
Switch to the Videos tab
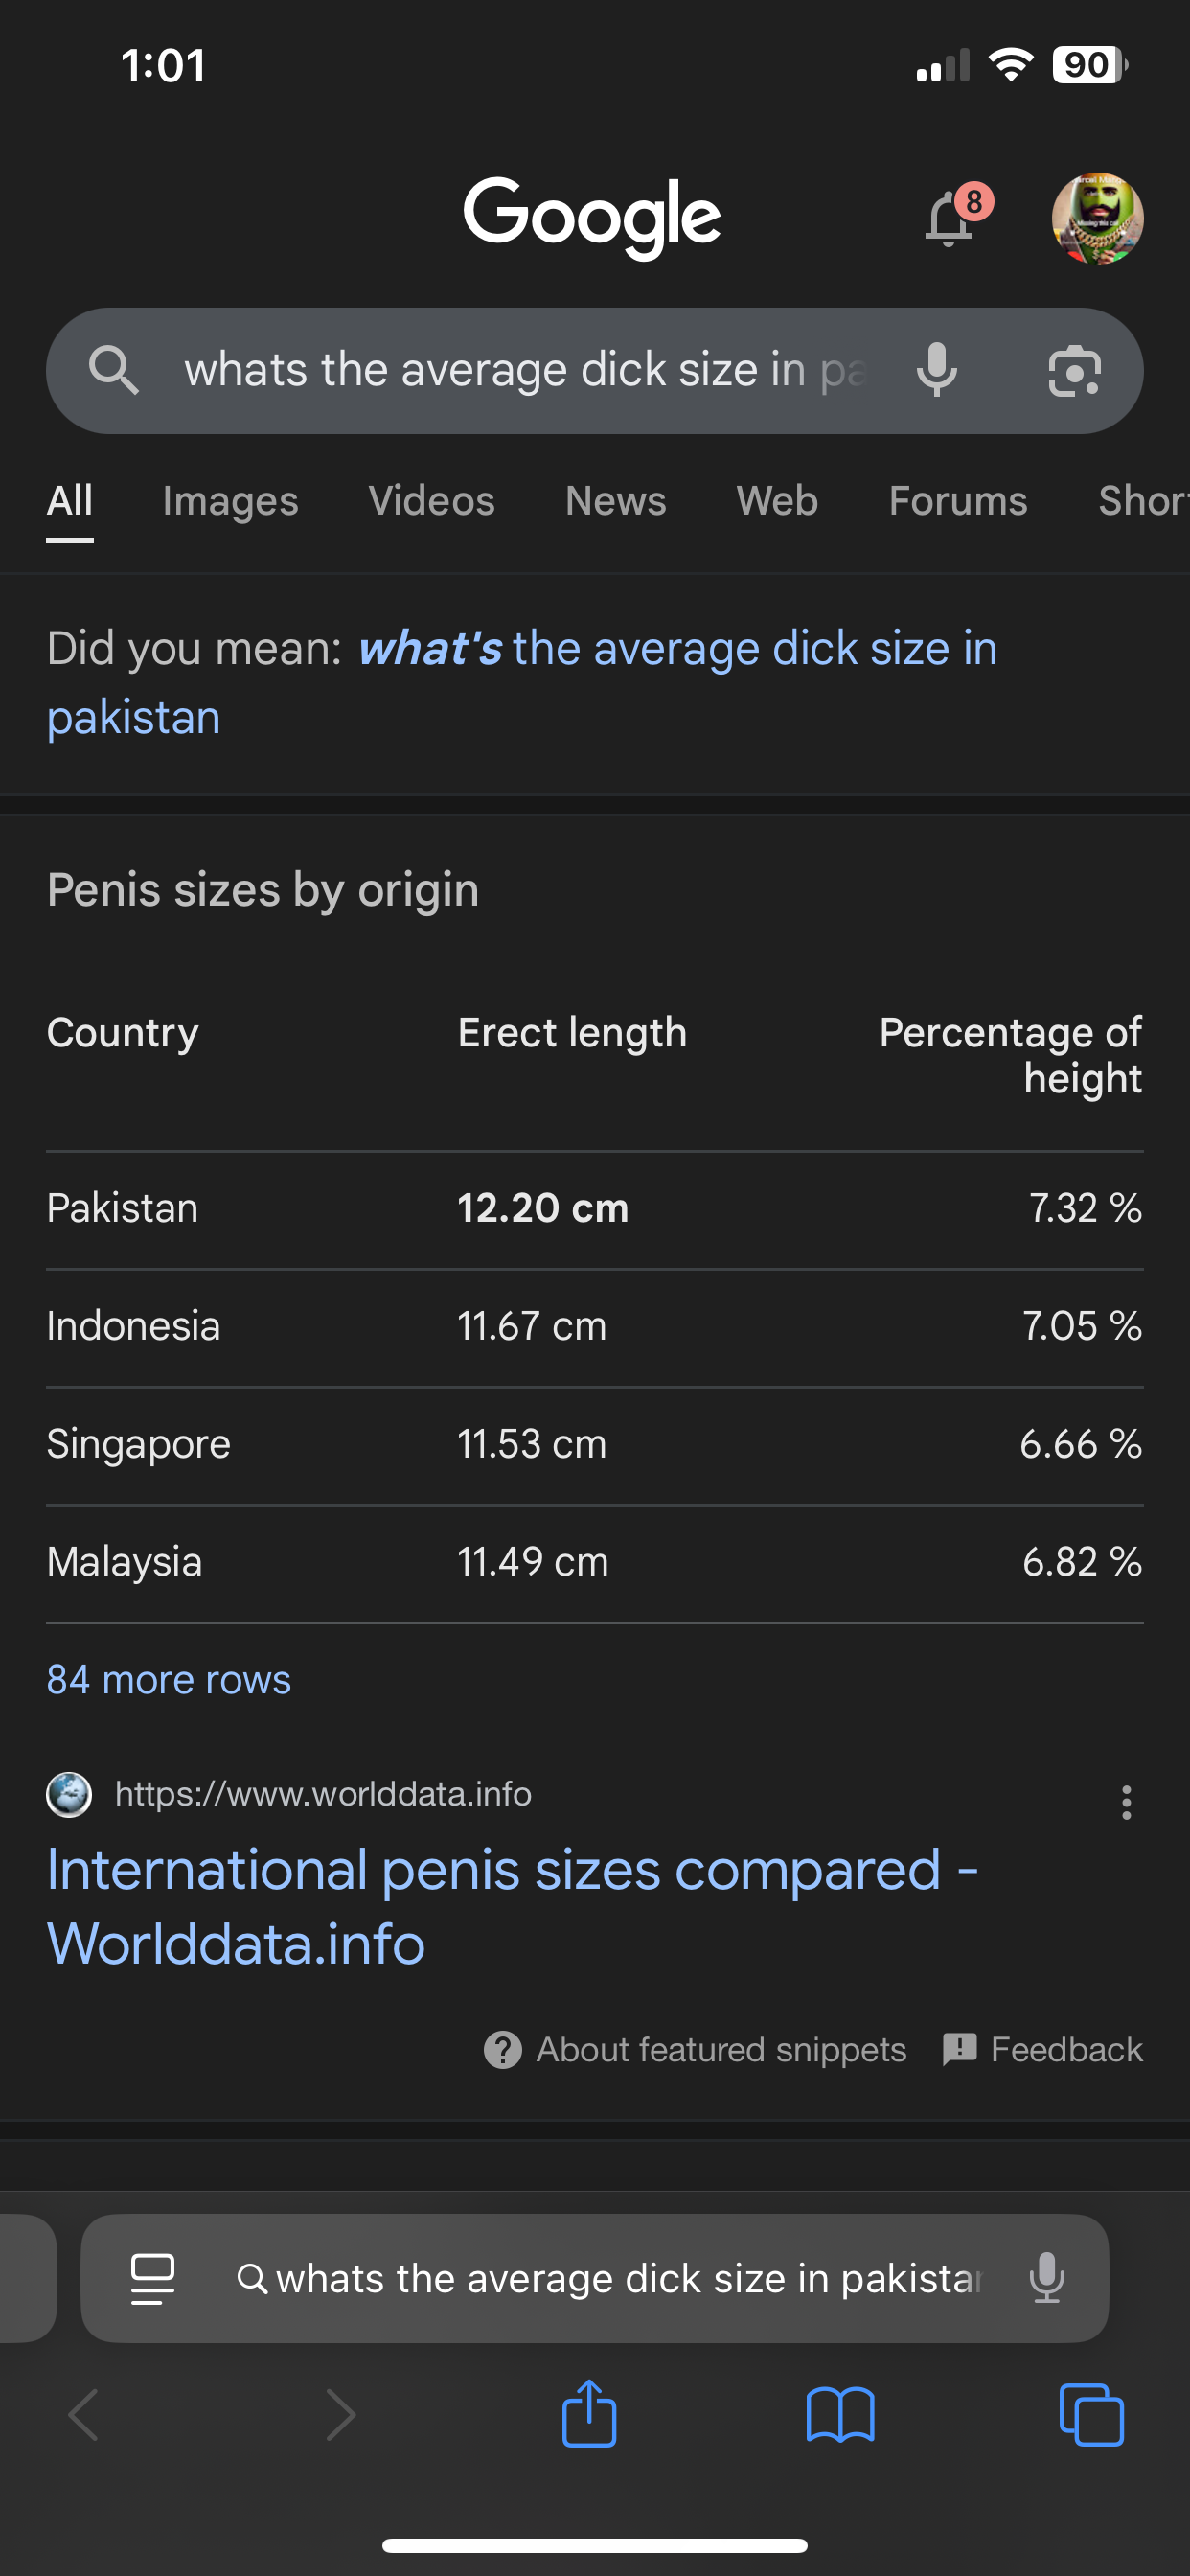pos(431,501)
